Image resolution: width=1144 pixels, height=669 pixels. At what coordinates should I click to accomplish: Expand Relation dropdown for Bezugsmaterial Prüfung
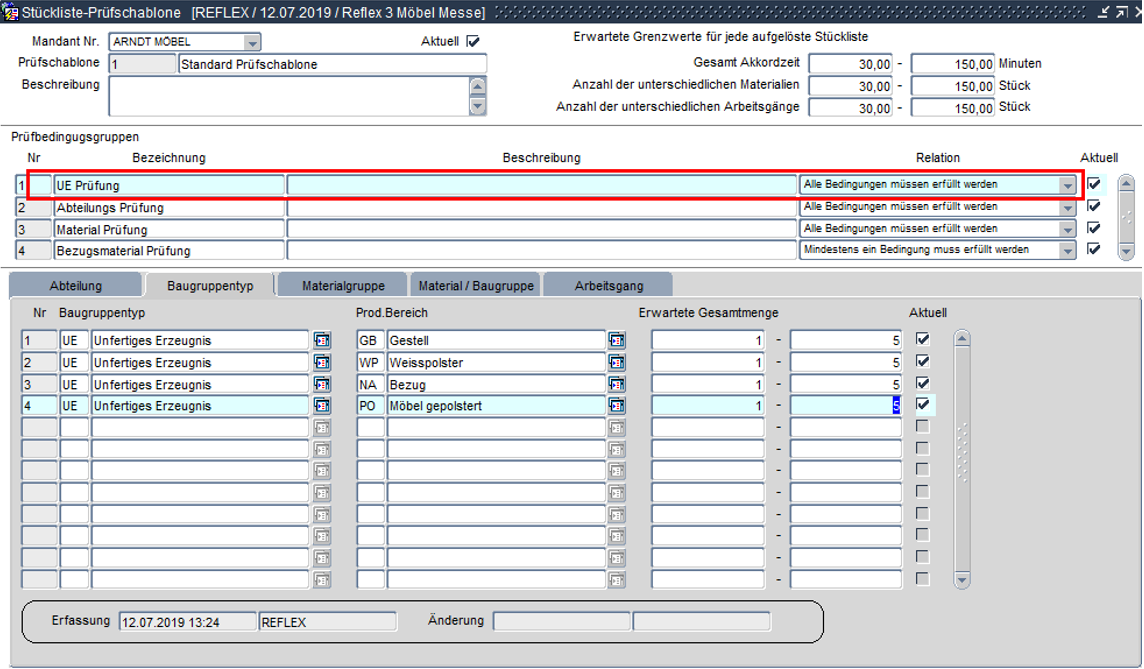[x=1067, y=250]
